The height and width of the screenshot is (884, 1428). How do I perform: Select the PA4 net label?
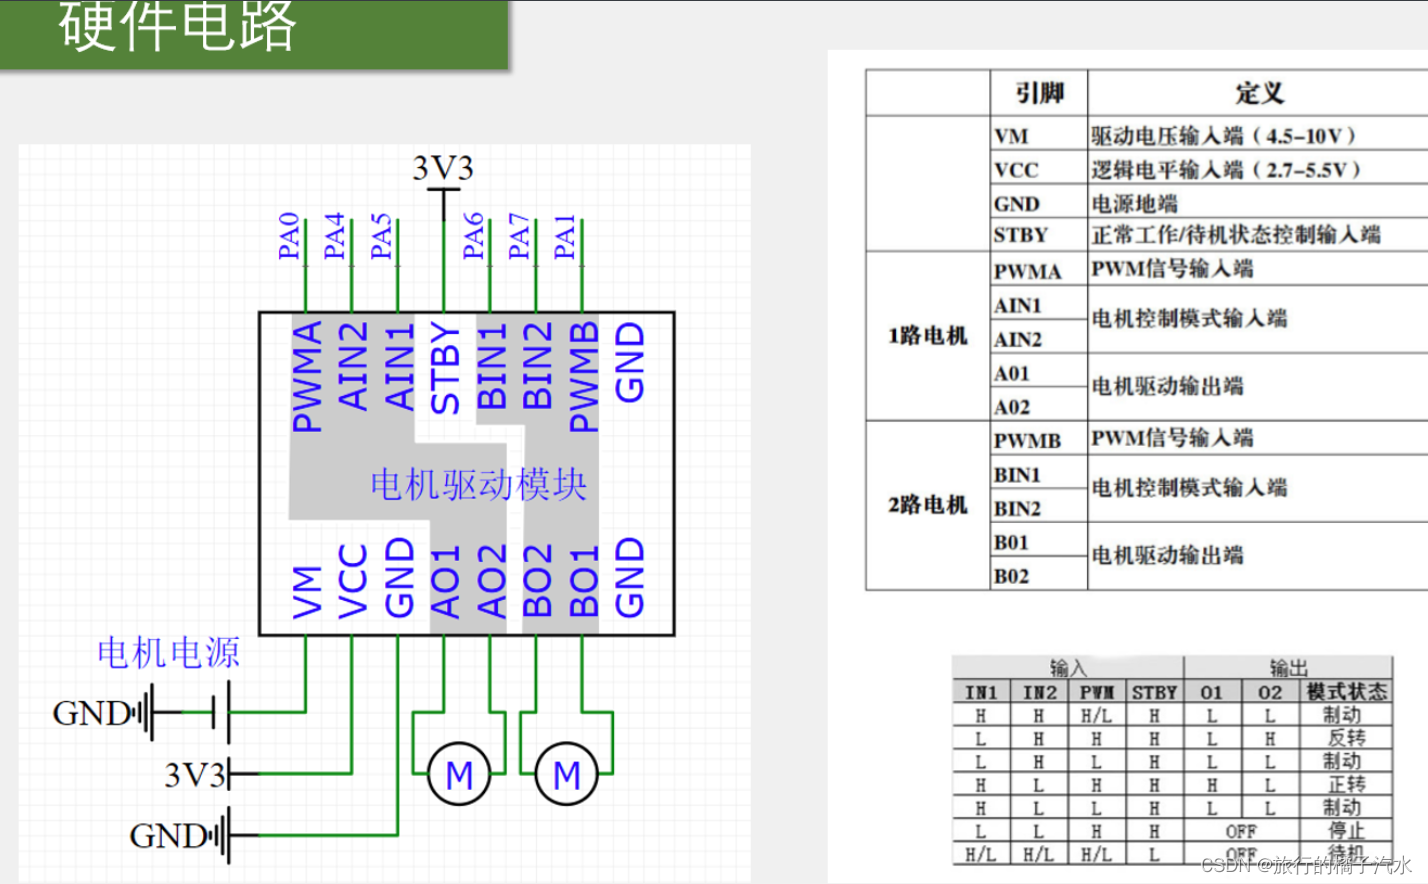coord(334,236)
